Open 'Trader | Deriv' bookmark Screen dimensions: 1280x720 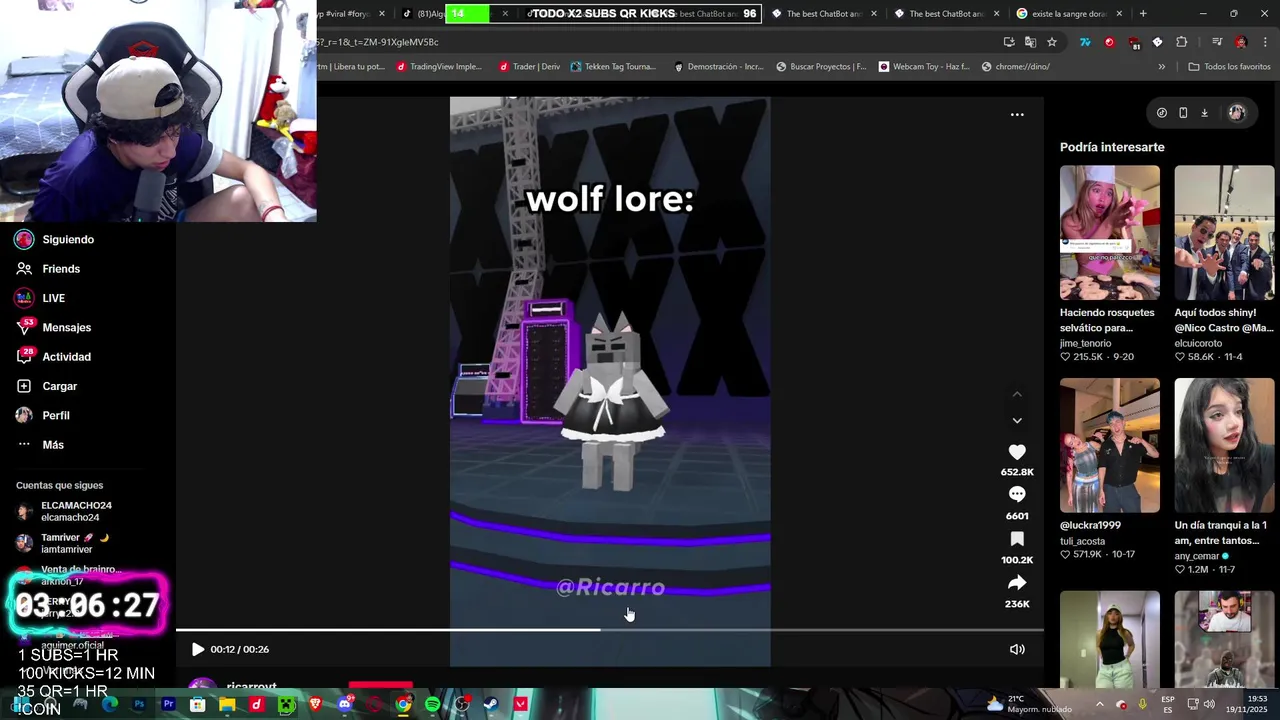530,67
